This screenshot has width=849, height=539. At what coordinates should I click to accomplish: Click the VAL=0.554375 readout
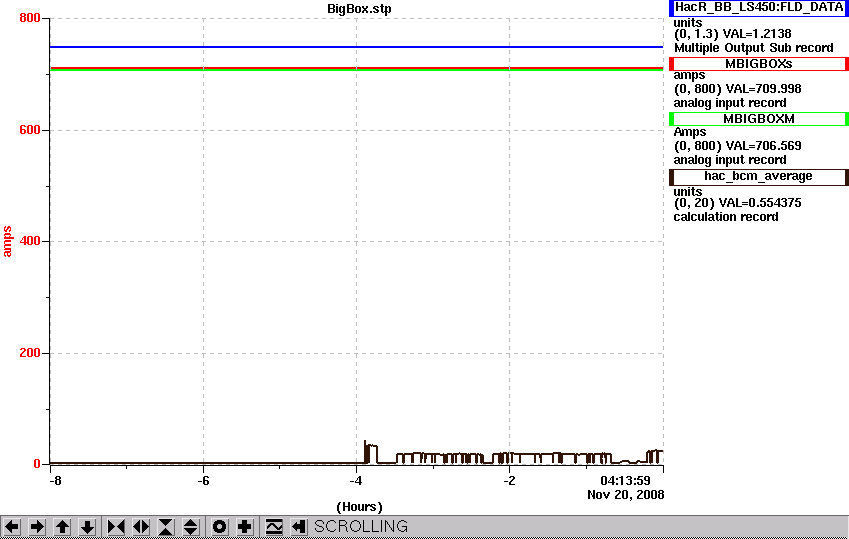[x=760, y=203]
